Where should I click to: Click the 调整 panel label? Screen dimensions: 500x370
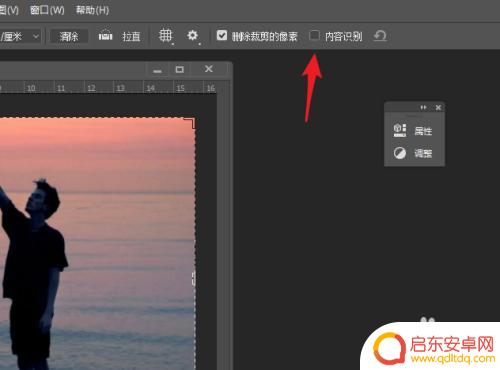pos(423,153)
